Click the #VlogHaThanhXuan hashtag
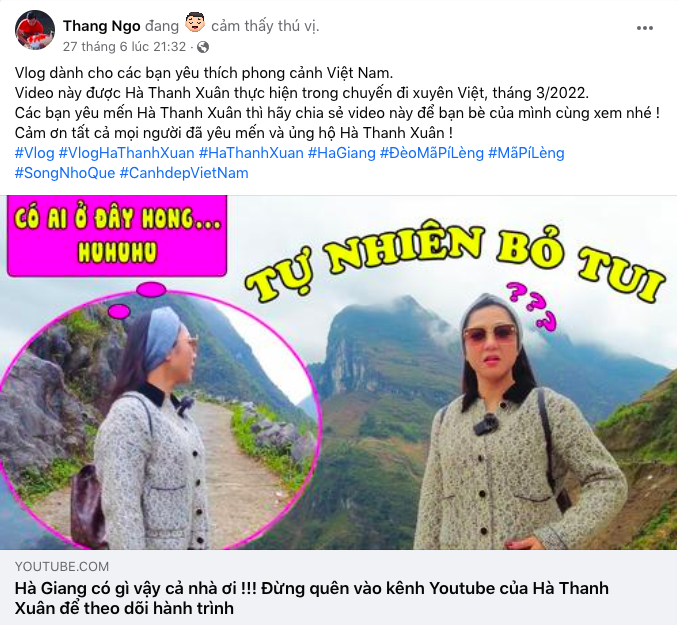This screenshot has width=677, height=625. [x=127, y=153]
